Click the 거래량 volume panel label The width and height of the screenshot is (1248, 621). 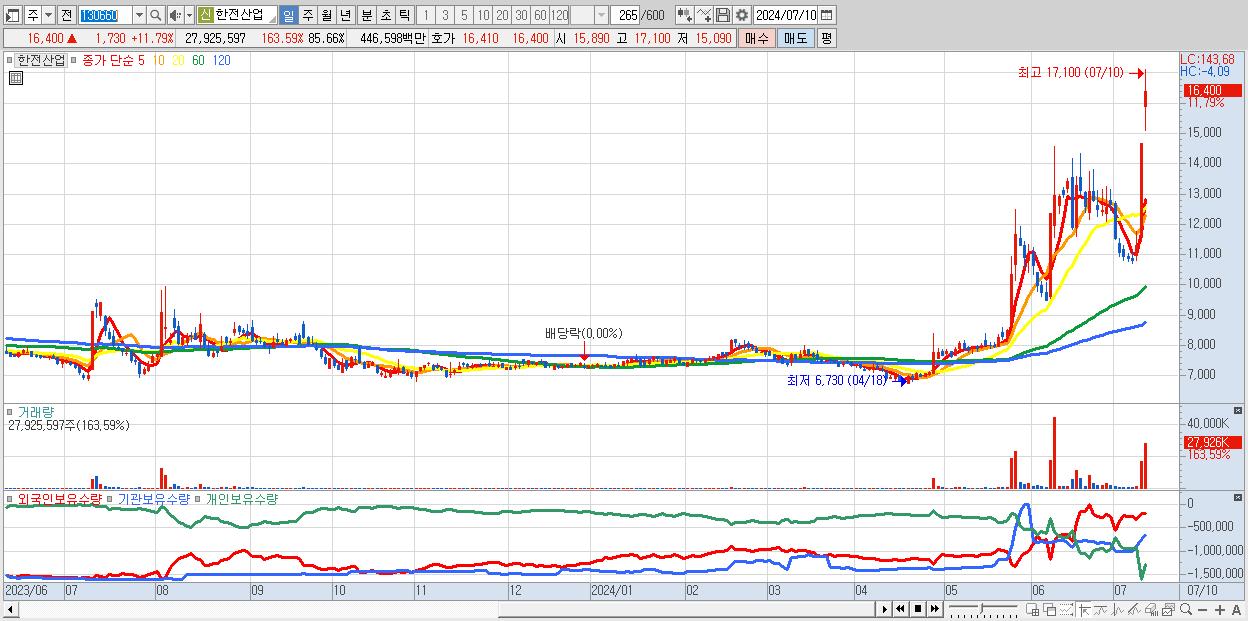[34, 411]
